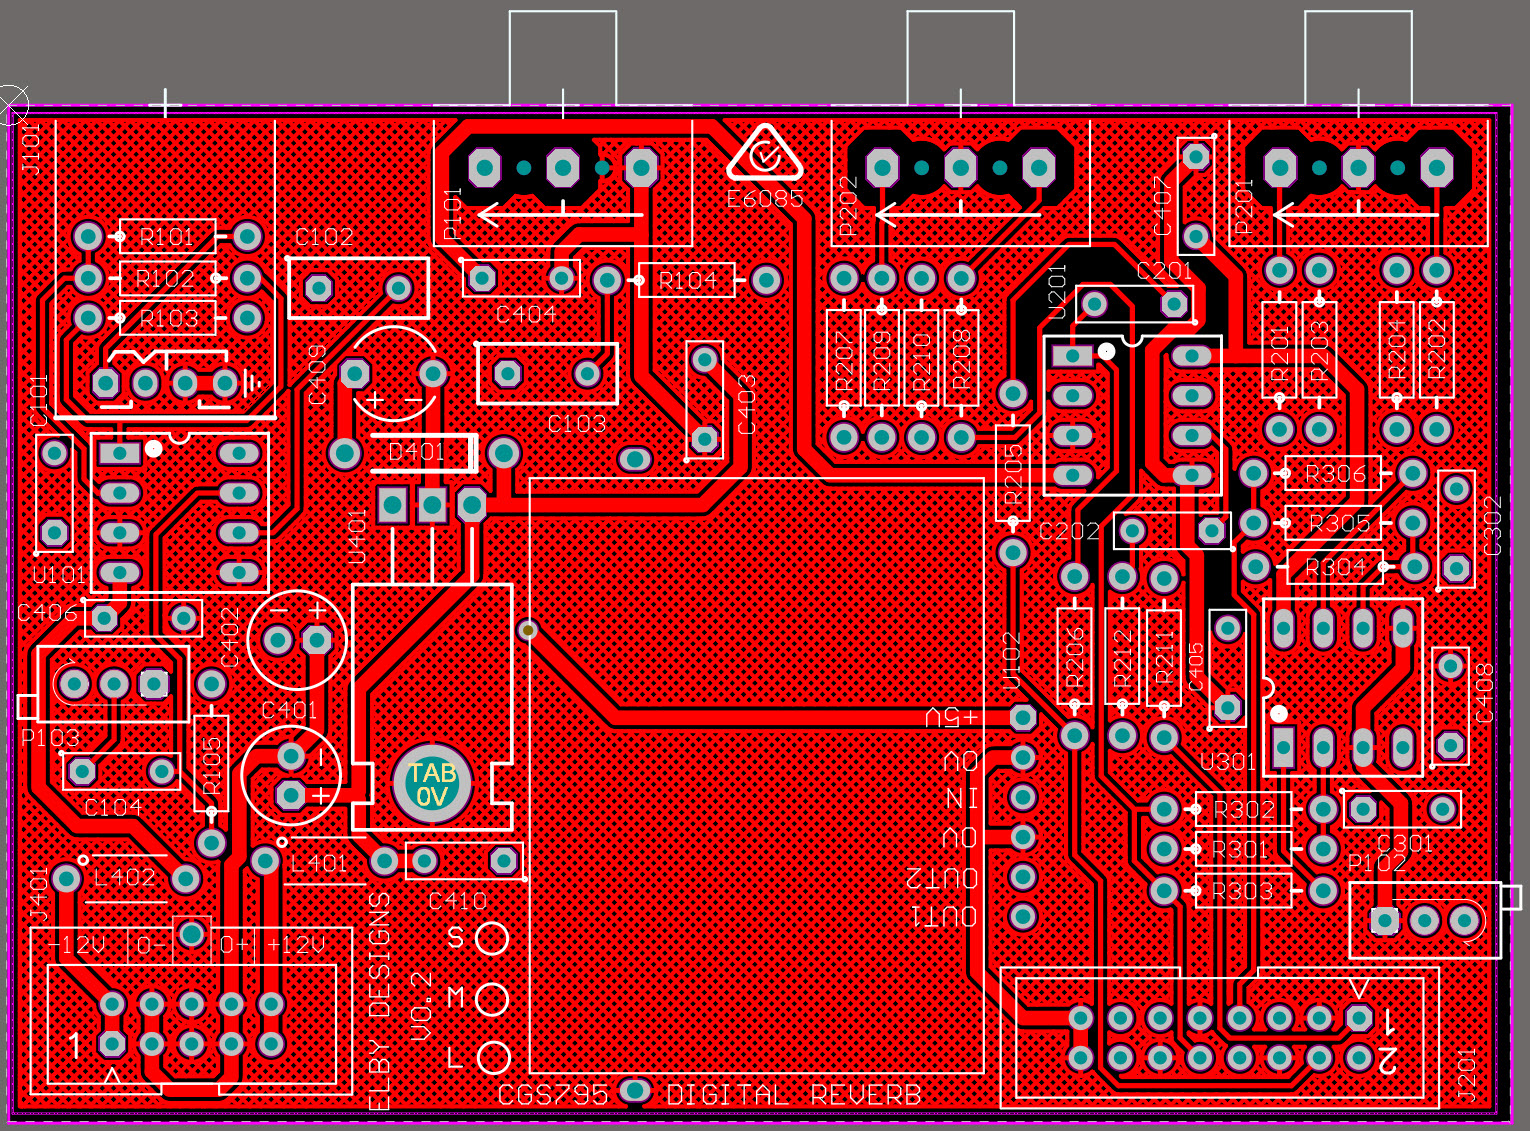Image resolution: width=1530 pixels, height=1131 pixels.
Task: Click the arrow symbol inside P101
Action: pyautogui.click(x=560, y=213)
